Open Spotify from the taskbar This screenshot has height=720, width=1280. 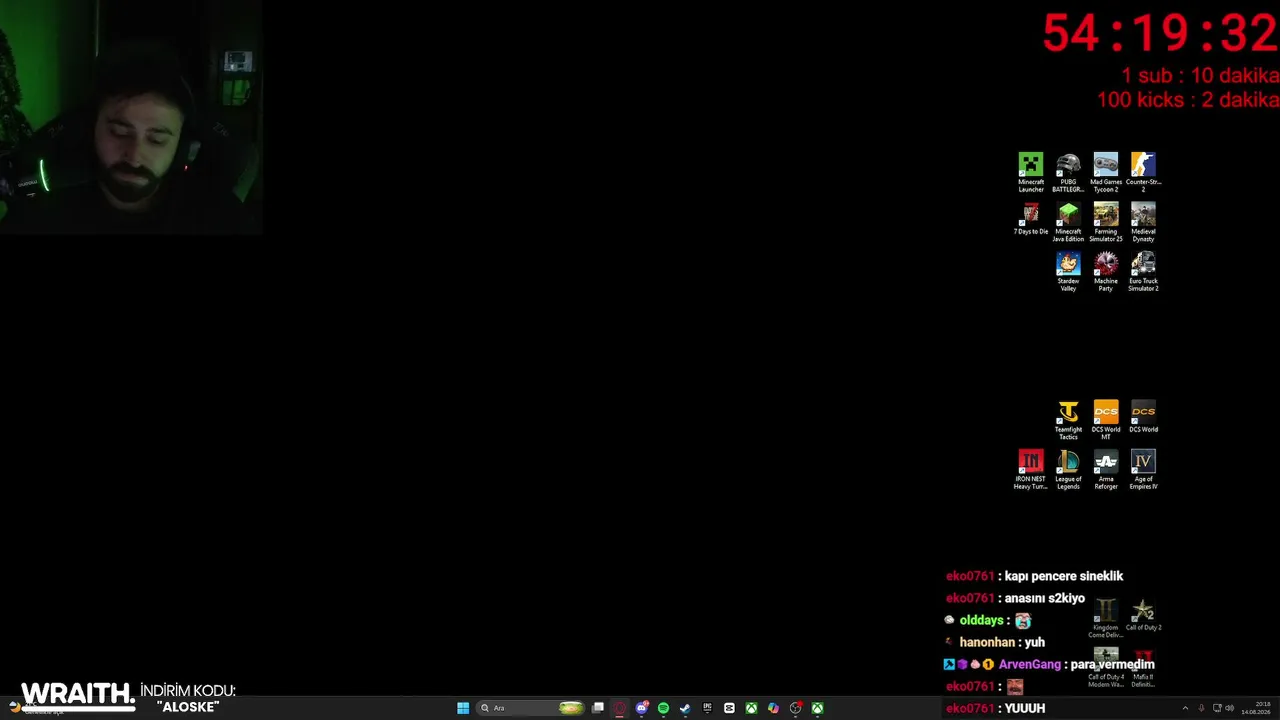click(663, 708)
